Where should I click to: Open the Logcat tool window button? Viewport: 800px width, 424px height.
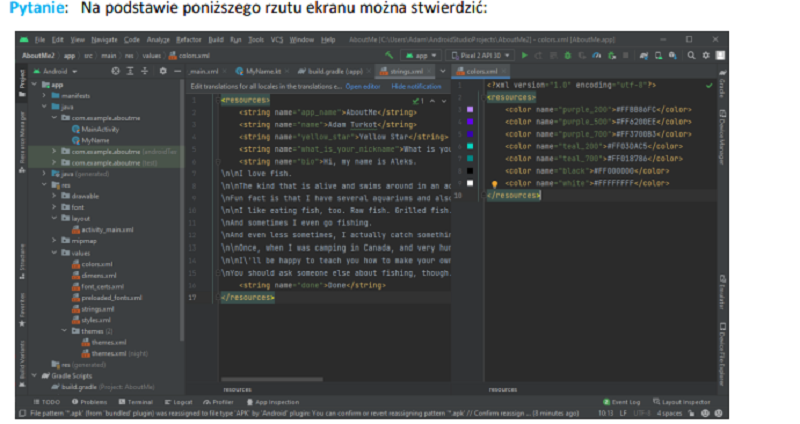coord(178,402)
